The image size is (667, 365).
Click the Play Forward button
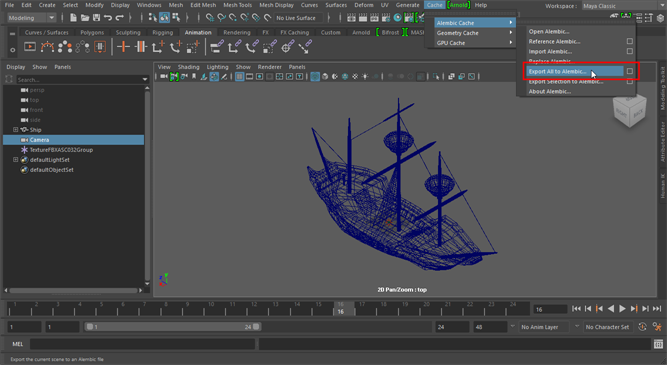(x=622, y=309)
